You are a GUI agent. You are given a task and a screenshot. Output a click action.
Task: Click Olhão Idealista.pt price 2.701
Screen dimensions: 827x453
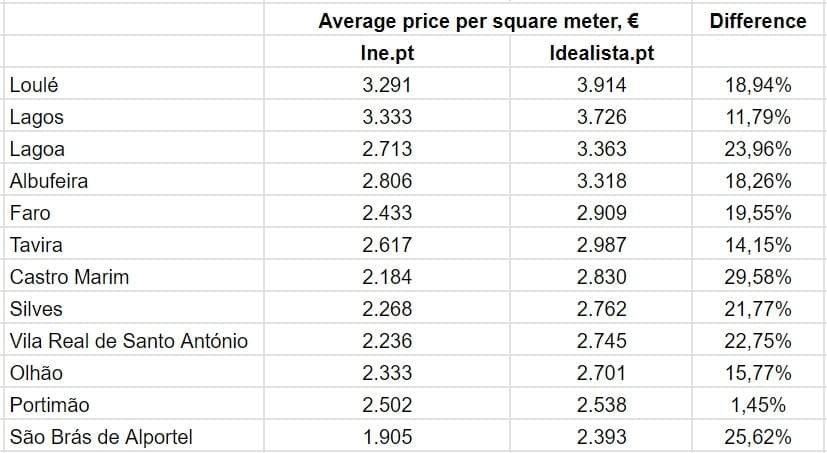601,373
